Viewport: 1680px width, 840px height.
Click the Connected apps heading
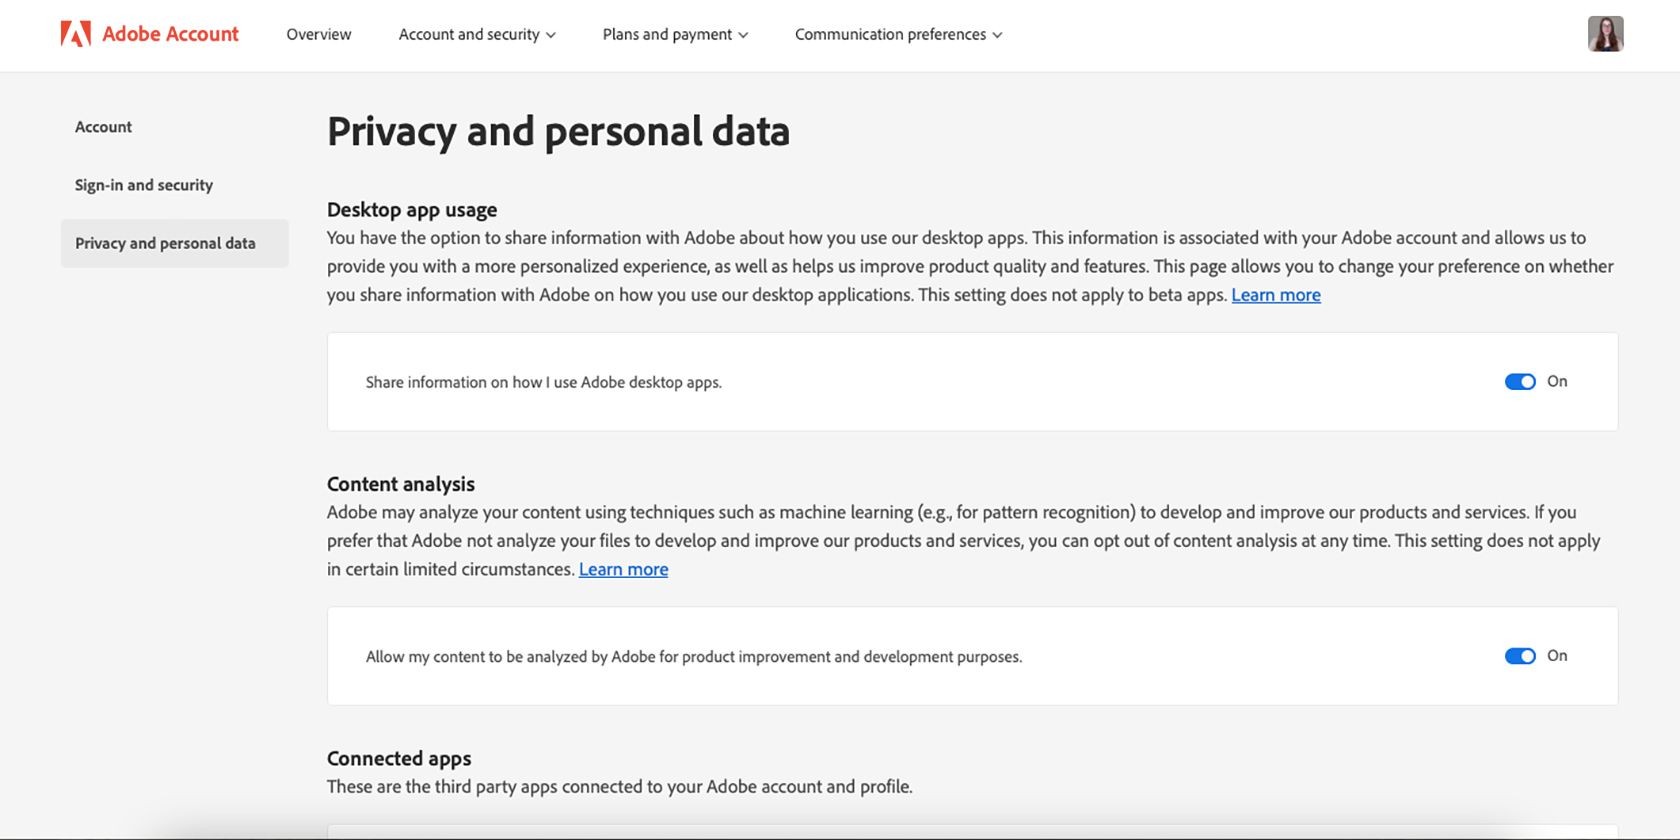click(399, 758)
